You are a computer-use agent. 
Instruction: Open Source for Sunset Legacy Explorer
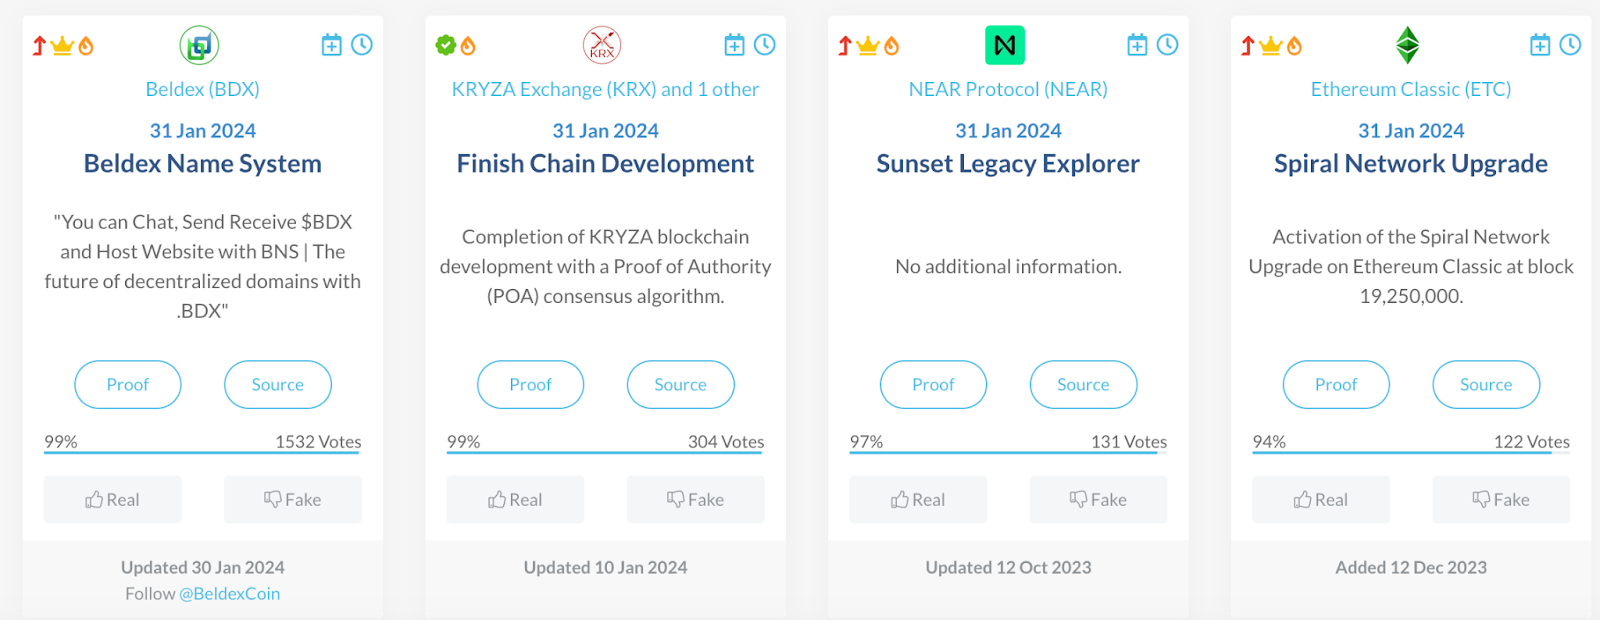point(1084,384)
